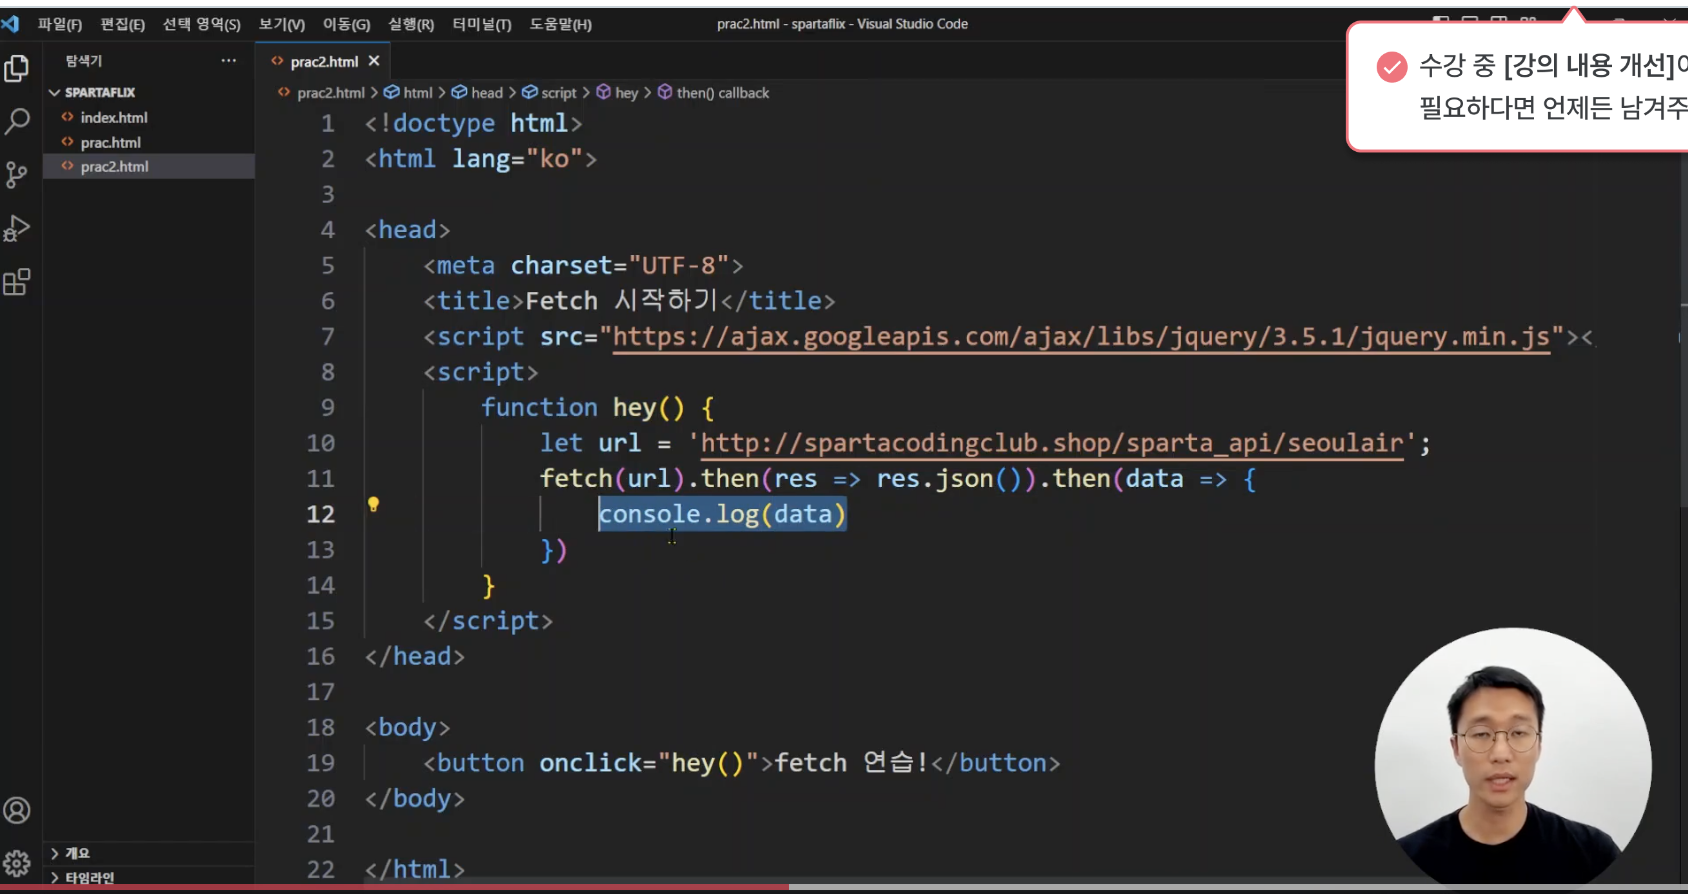
Task: Click the hey breadcrumb segment
Action: tap(627, 93)
